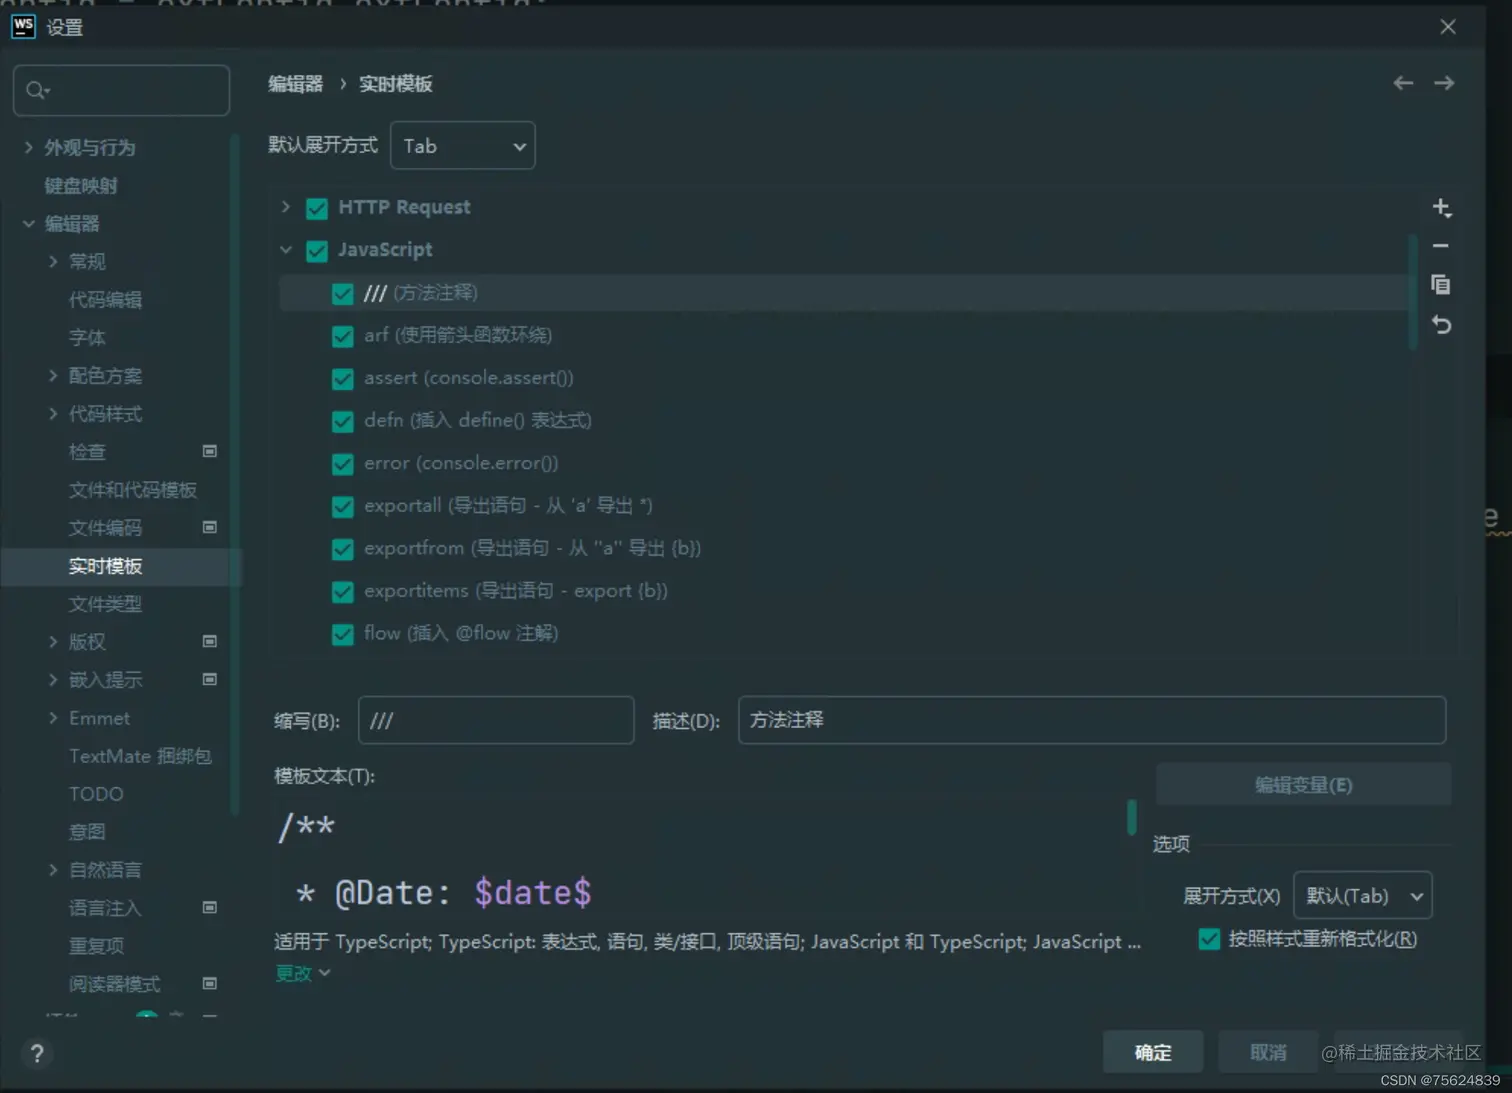Expand the 配色方案 settings node
This screenshot has width=1512, height=1093.
[53, 375]
